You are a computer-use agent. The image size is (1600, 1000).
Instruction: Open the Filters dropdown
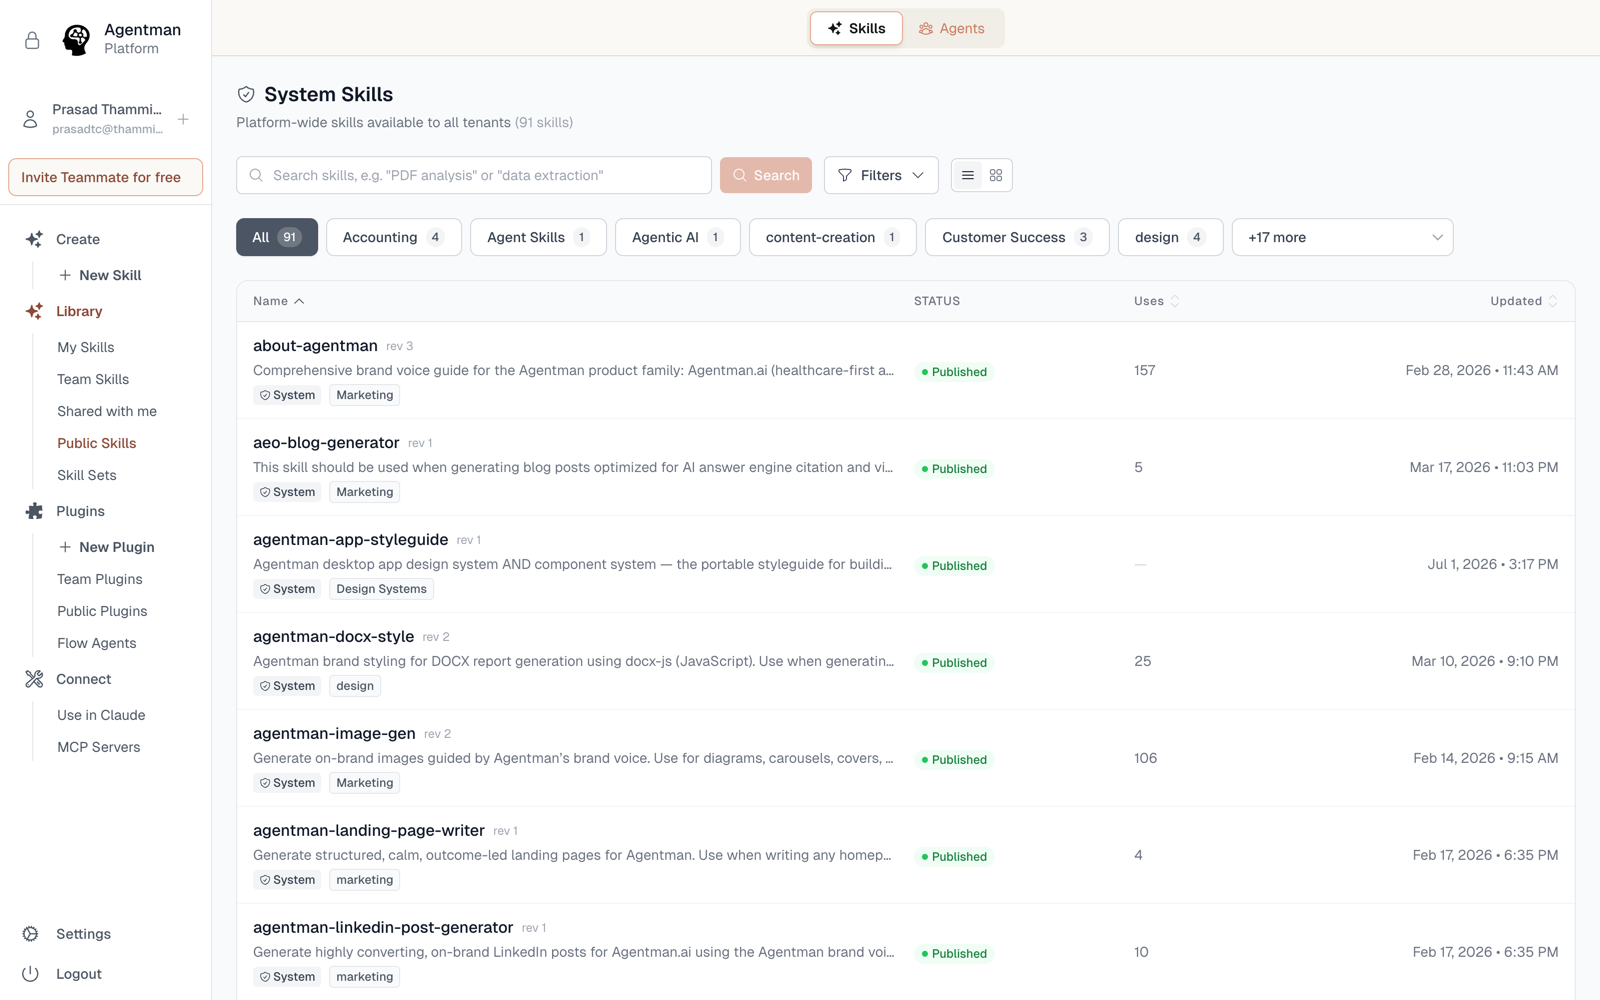(x=881, y=175)
